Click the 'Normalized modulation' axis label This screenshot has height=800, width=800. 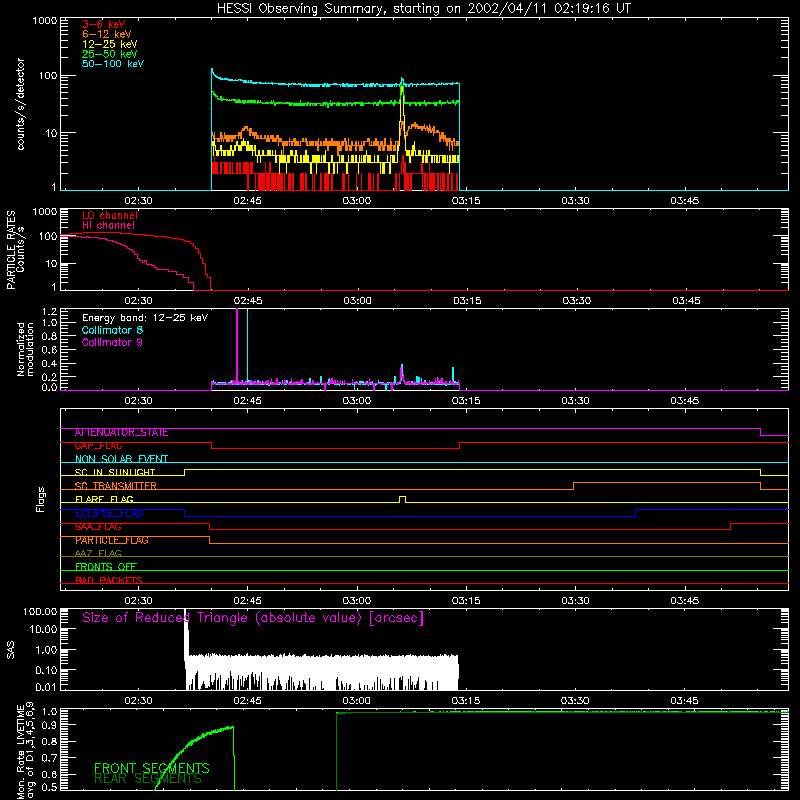[25, 349]
